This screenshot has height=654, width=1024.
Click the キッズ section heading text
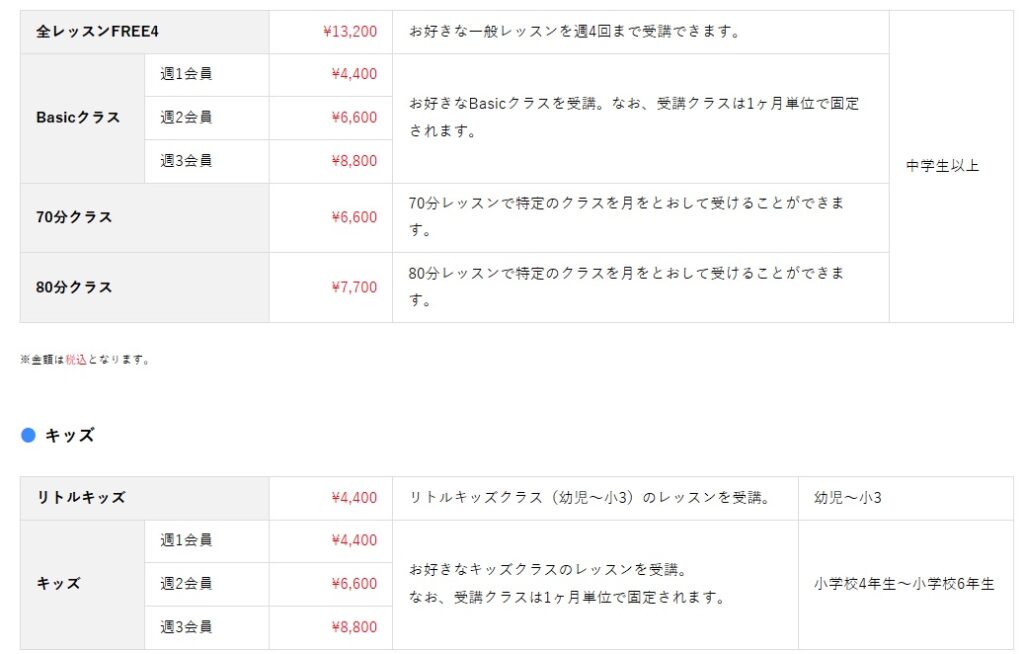tap(70, 435)
